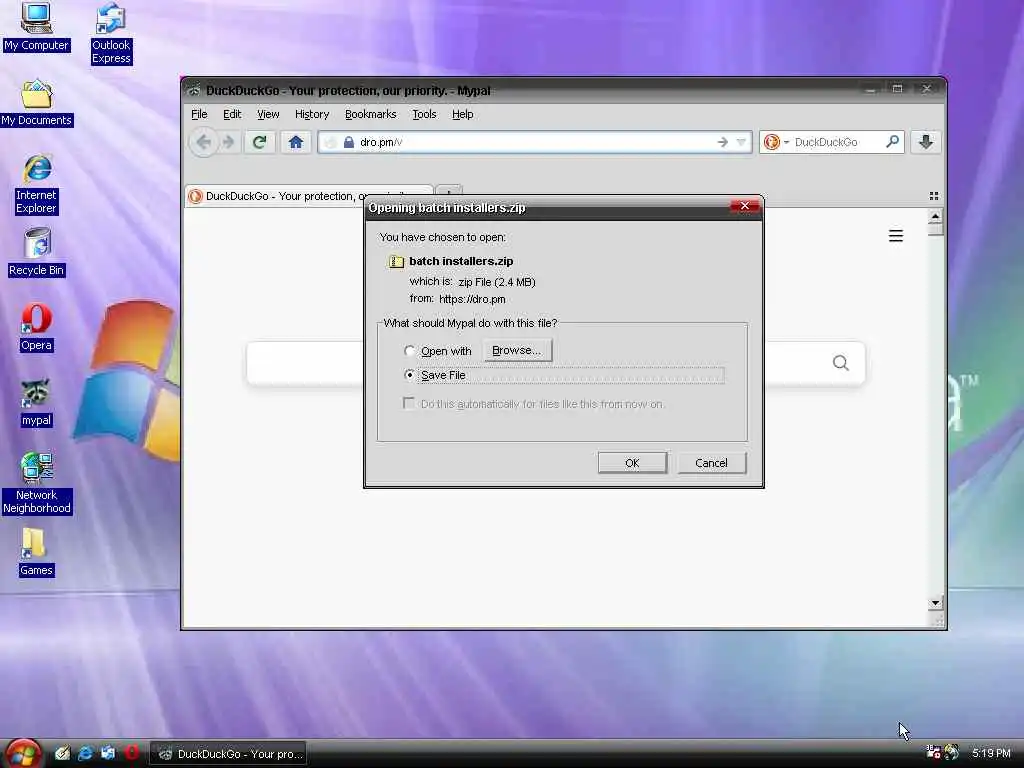Viewport: 1024px width, 768px height.
Task: Click the search magnifier in DuckDuckGo box
Action: tap(892, 141)
